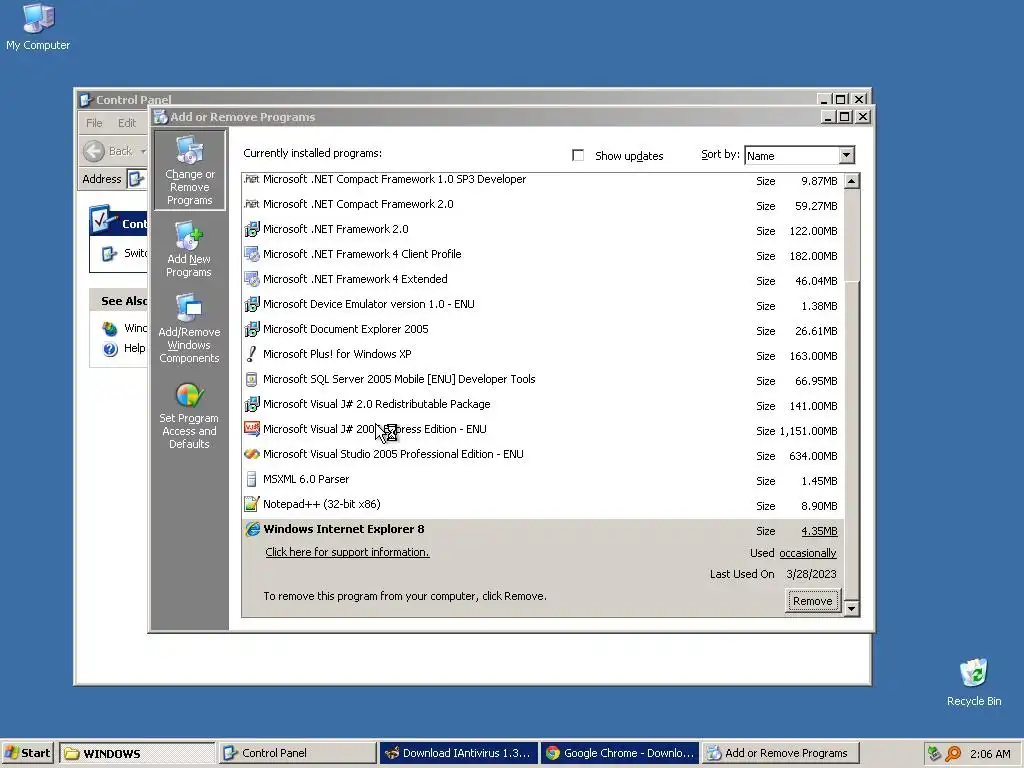Click the Visual J# 2.0 Redistributable icon

[x=251, y=404]
